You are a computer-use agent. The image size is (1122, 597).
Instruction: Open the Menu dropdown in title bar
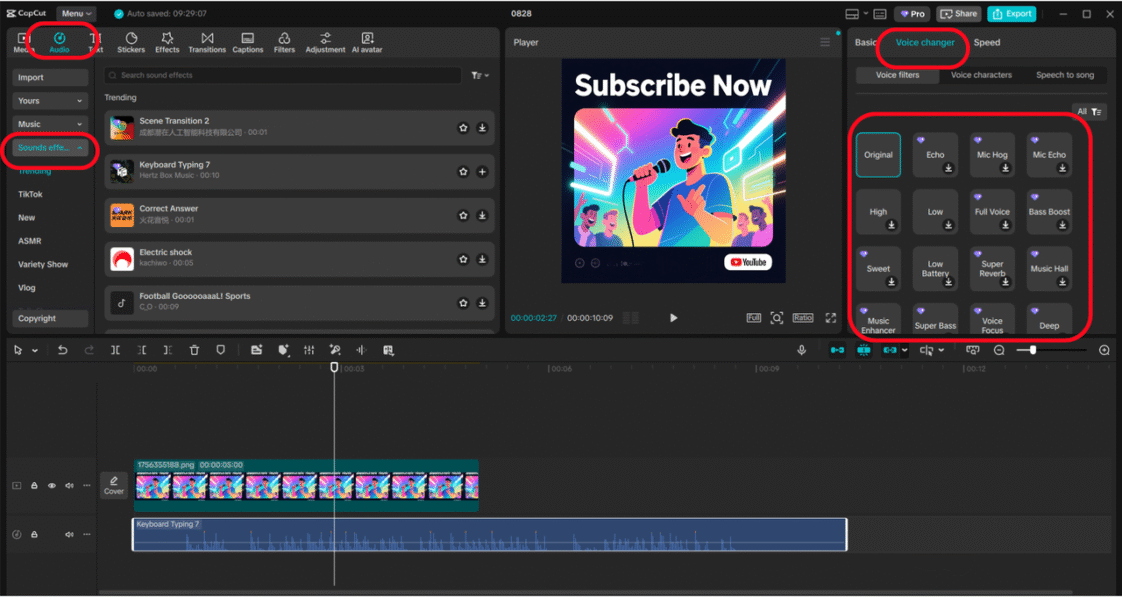[77, 14]
